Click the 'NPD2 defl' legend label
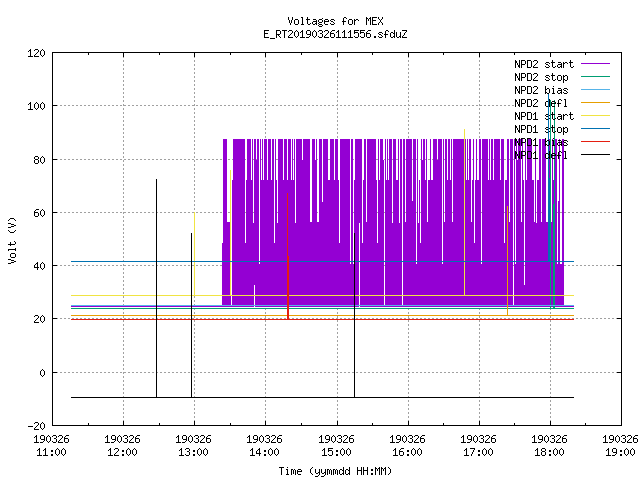640x480 pixels. (x=541, y=103)
